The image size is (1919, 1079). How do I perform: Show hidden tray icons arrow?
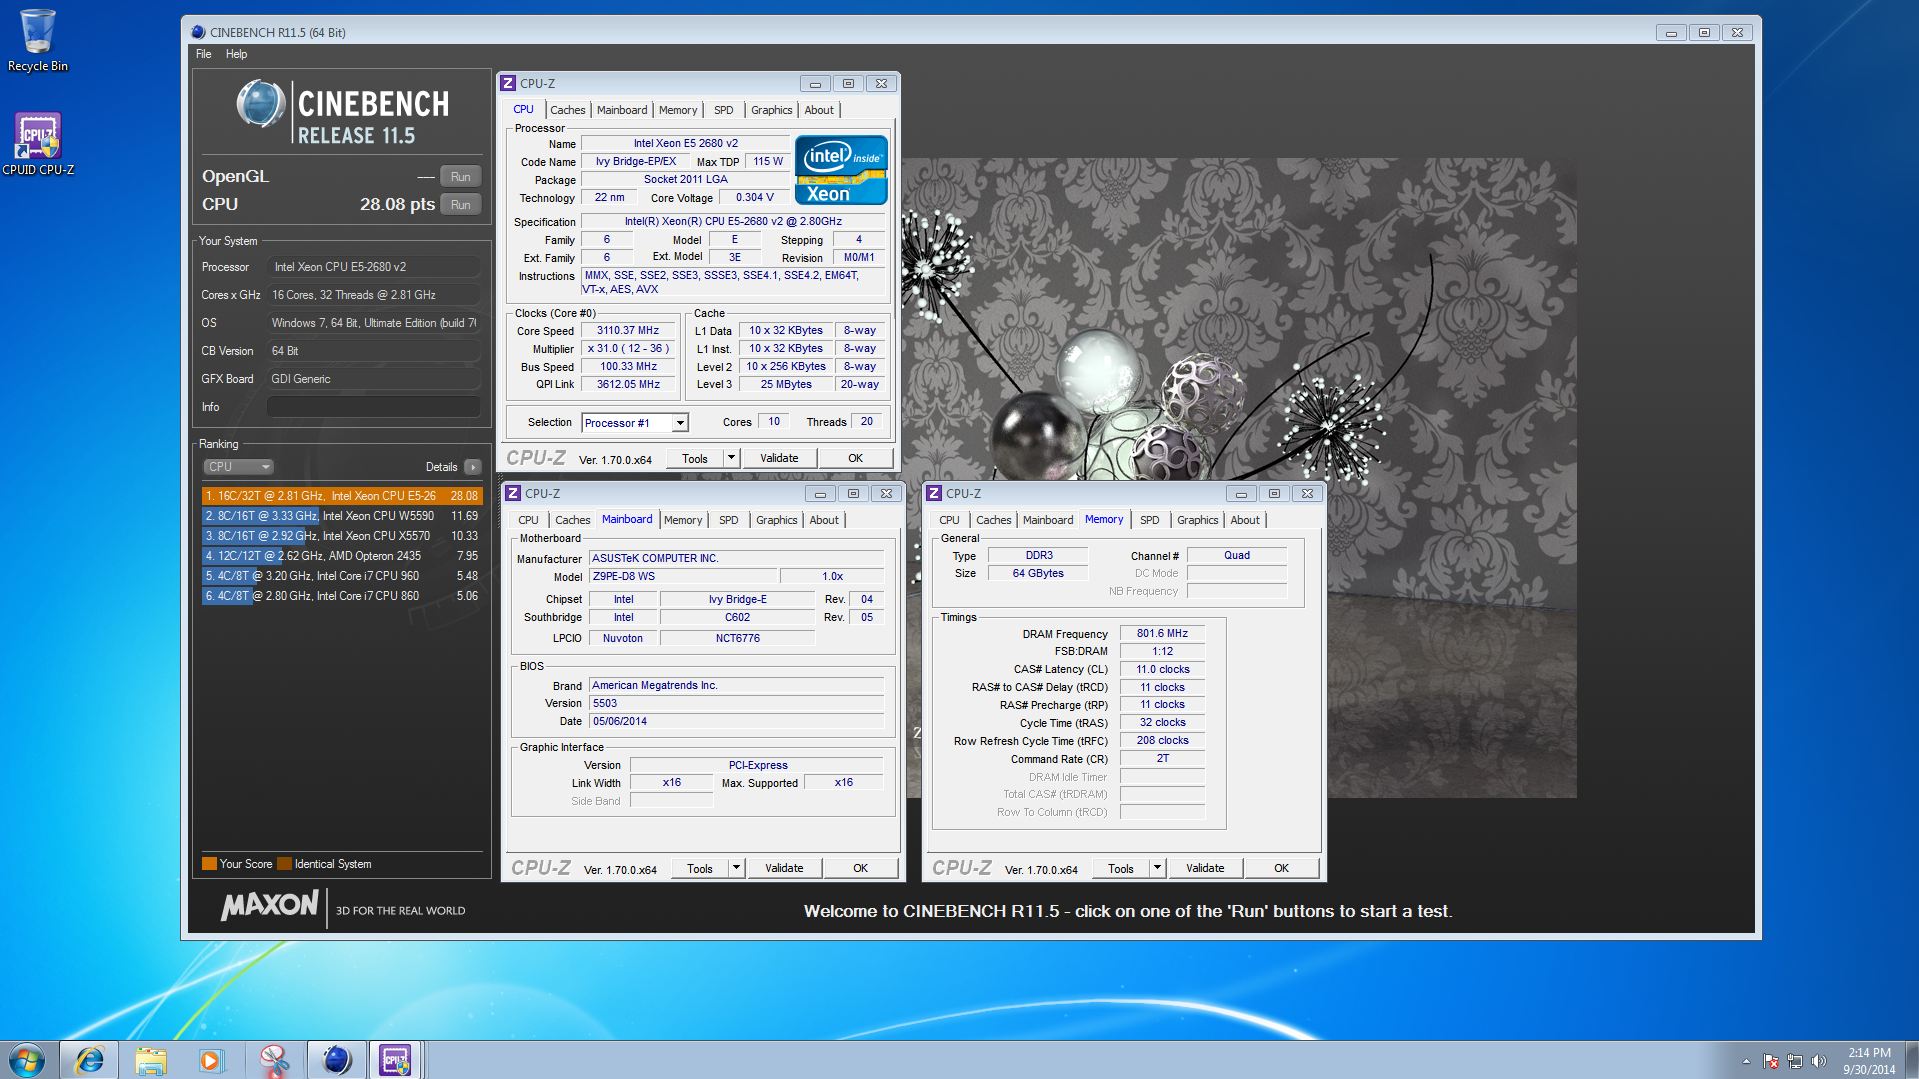pyautogui.click(x=1746, y=1061)
